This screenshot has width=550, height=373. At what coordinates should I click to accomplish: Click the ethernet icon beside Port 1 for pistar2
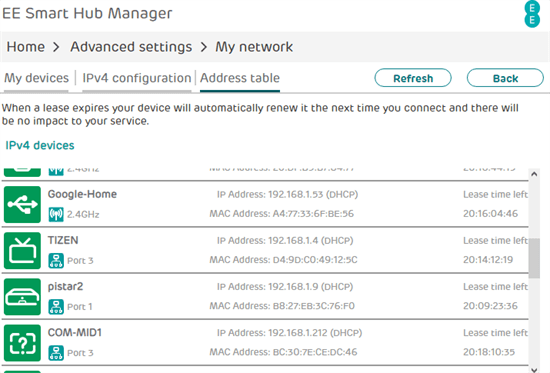(x=56, y=307)
